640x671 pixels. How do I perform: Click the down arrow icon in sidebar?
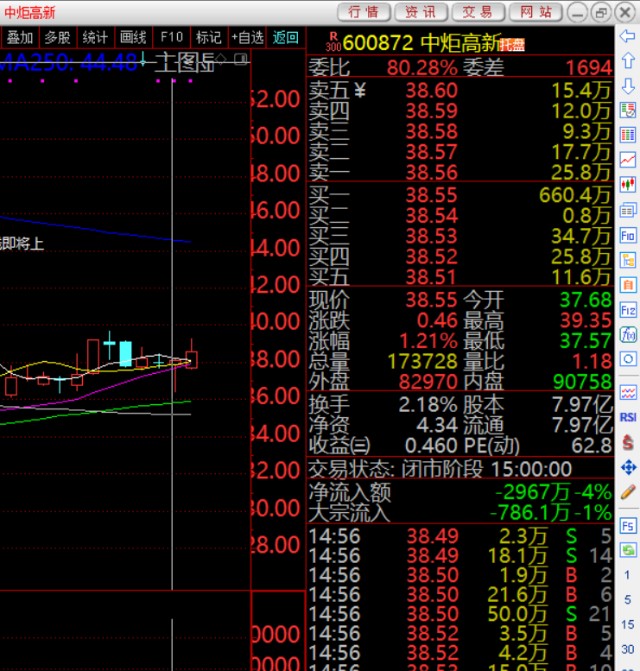click(628, 86)
